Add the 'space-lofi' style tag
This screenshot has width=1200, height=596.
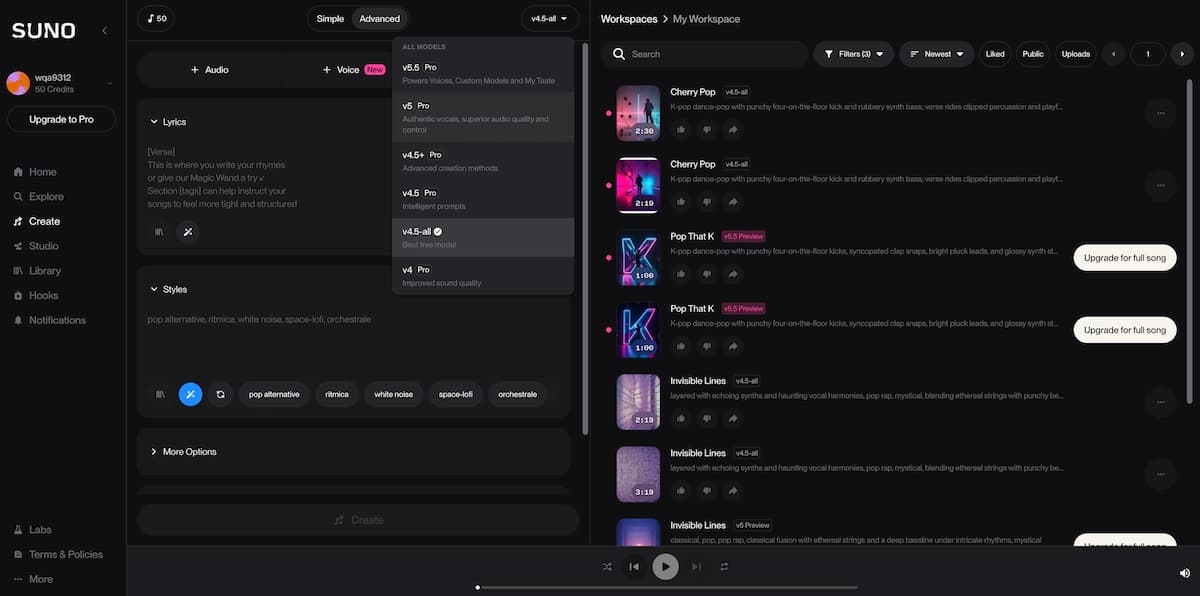pos(455,394)
